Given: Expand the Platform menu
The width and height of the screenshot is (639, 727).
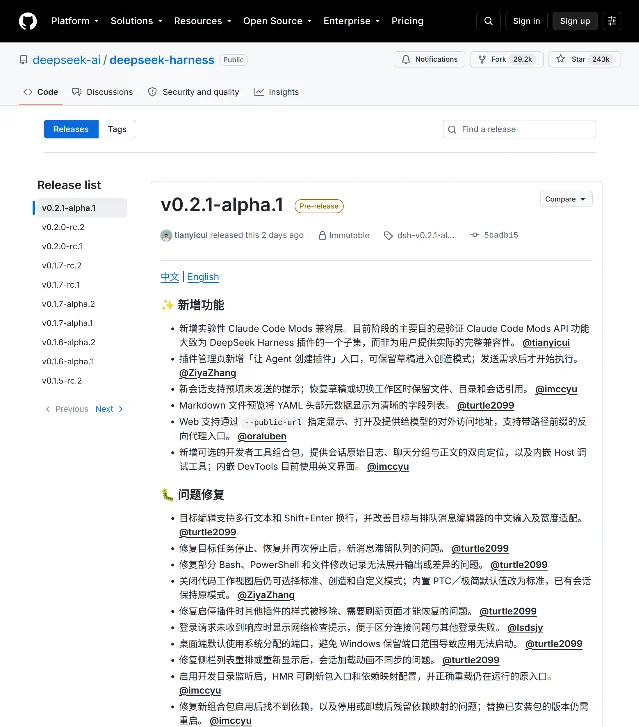Looking at the screenshot, I should click(x=75, y=21).
